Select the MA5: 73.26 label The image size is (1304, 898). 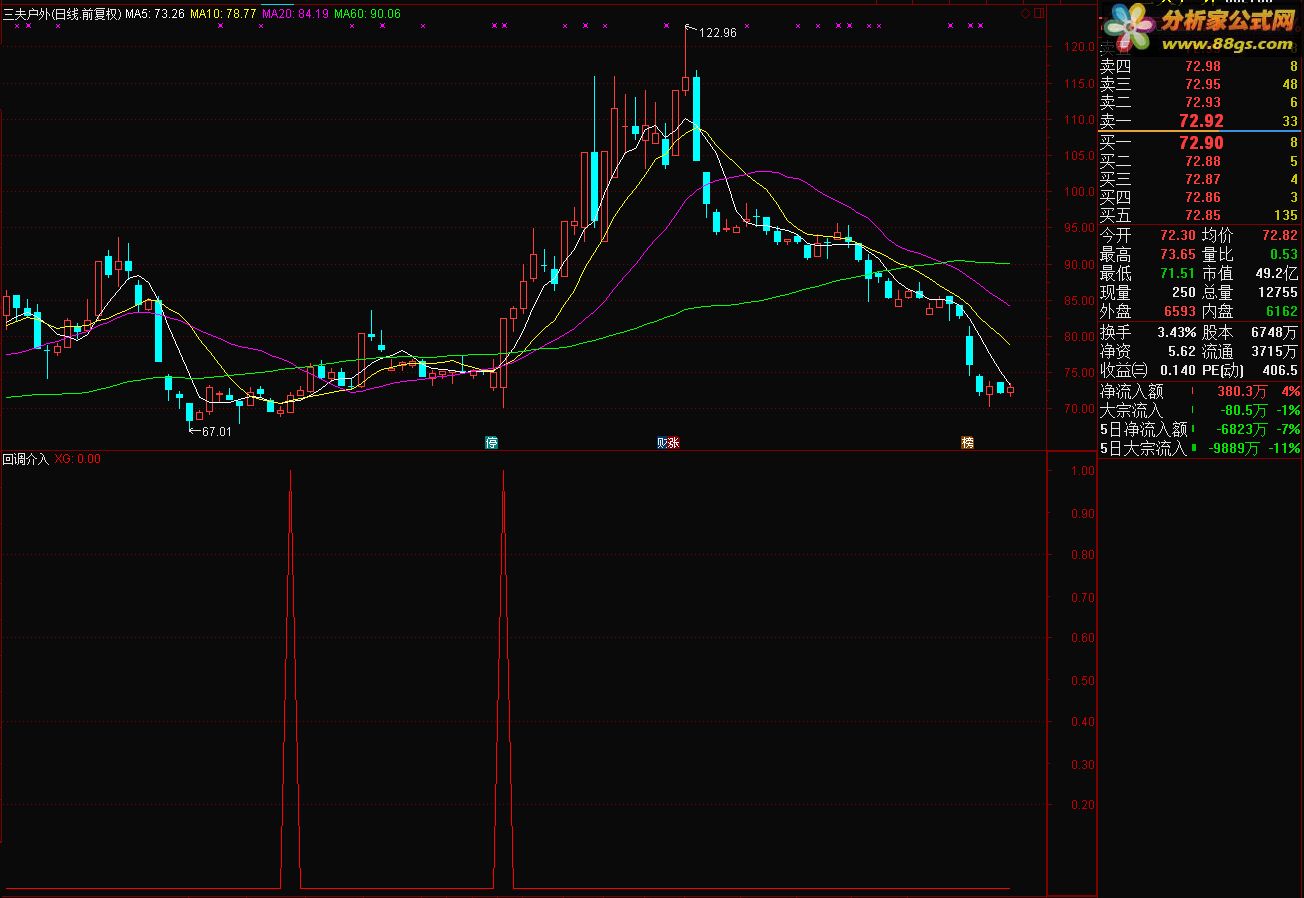pos(155,14)
